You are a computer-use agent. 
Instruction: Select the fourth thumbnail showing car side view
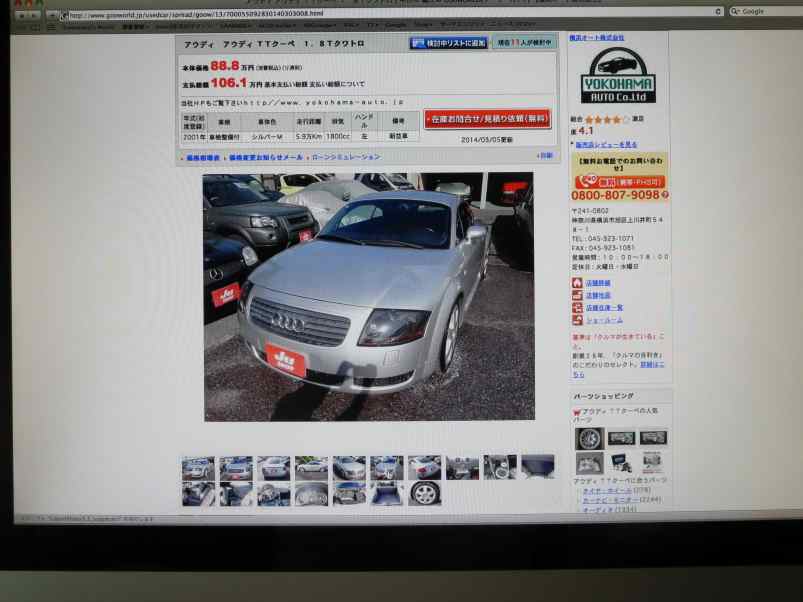click(311, 468)
